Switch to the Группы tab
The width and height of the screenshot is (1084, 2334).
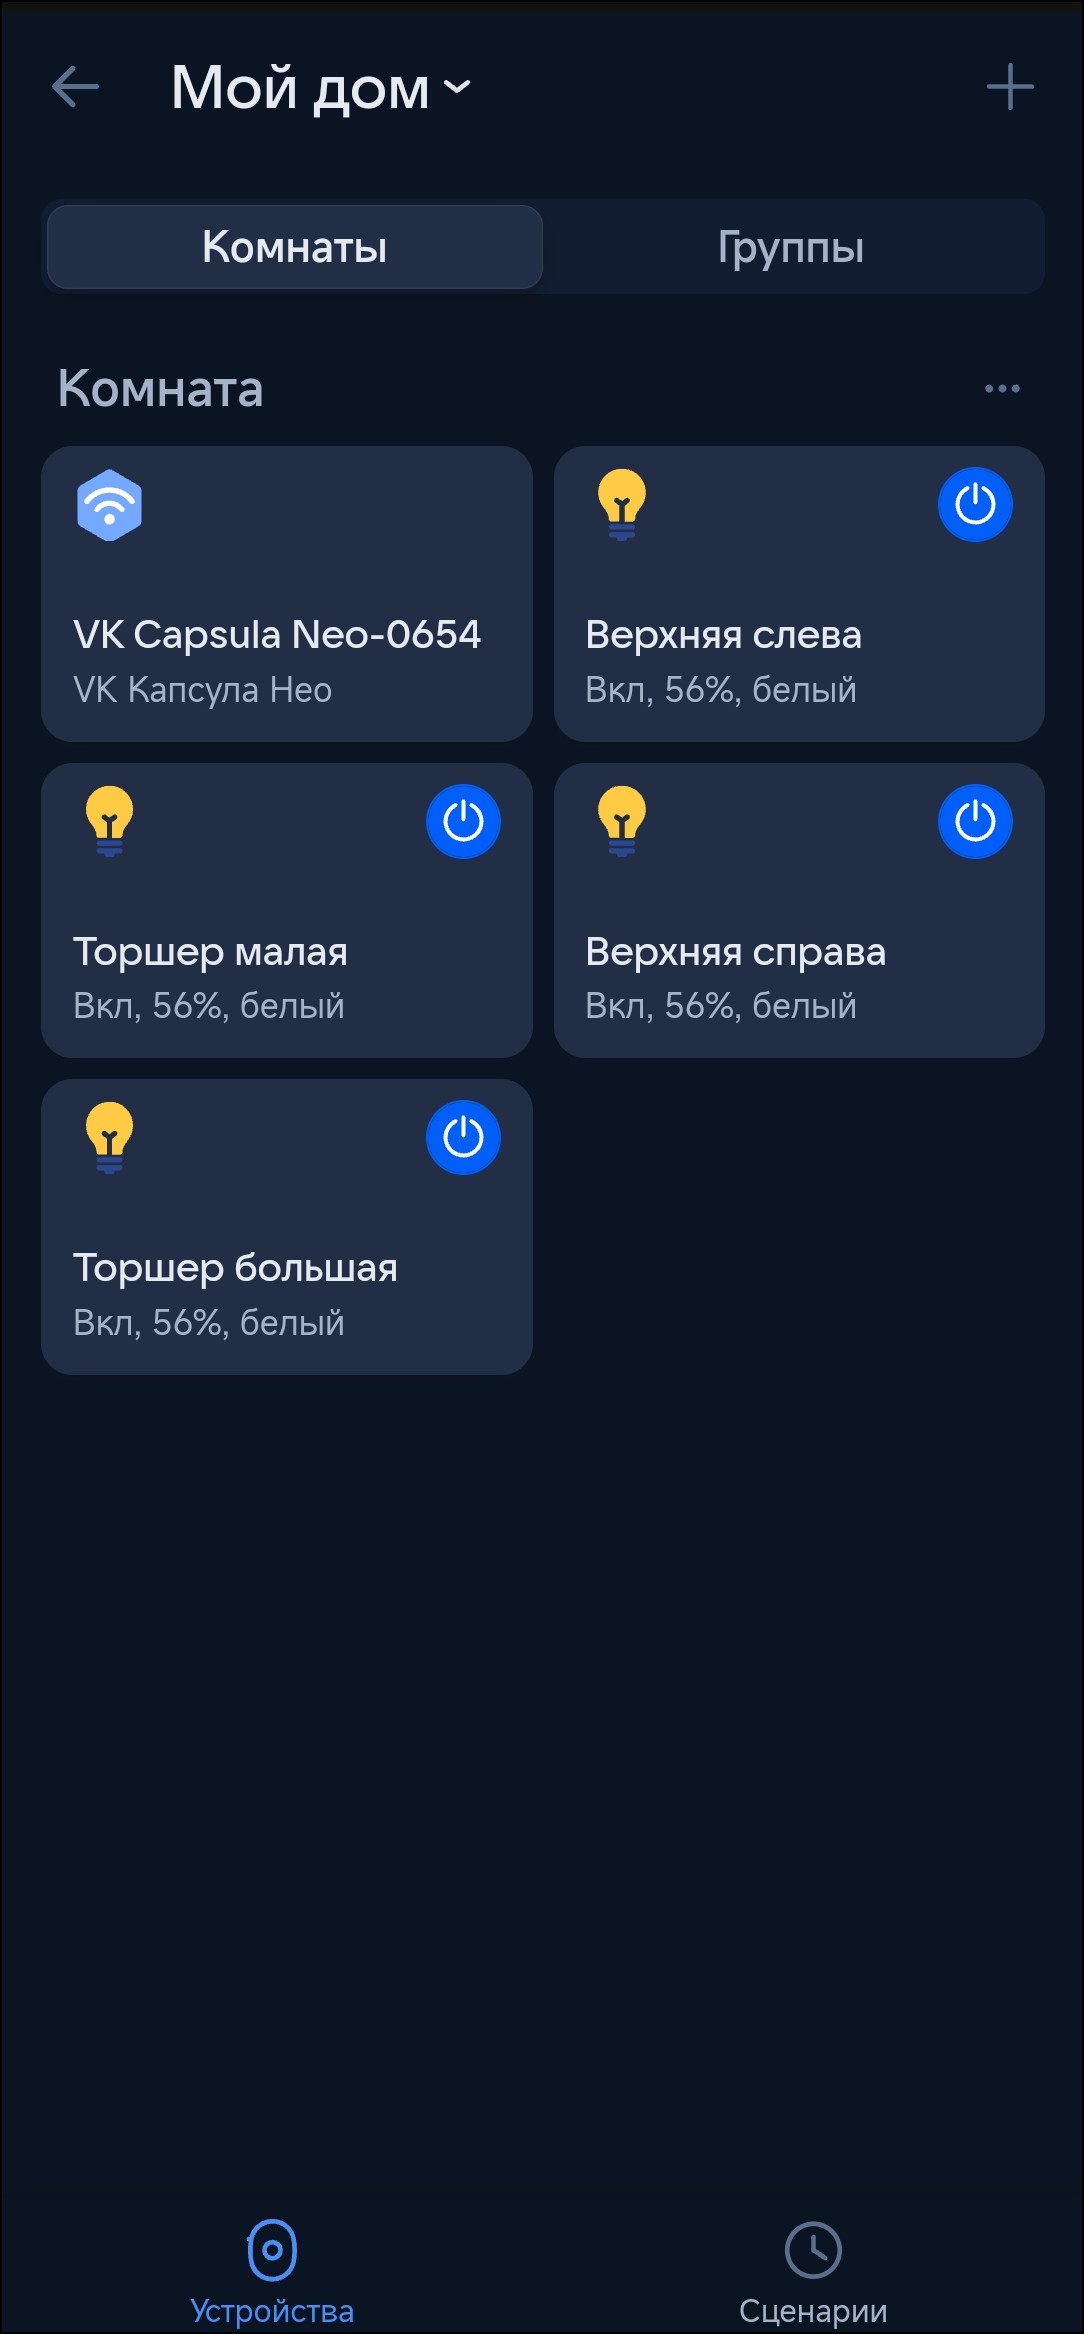[x=791, y=247]
